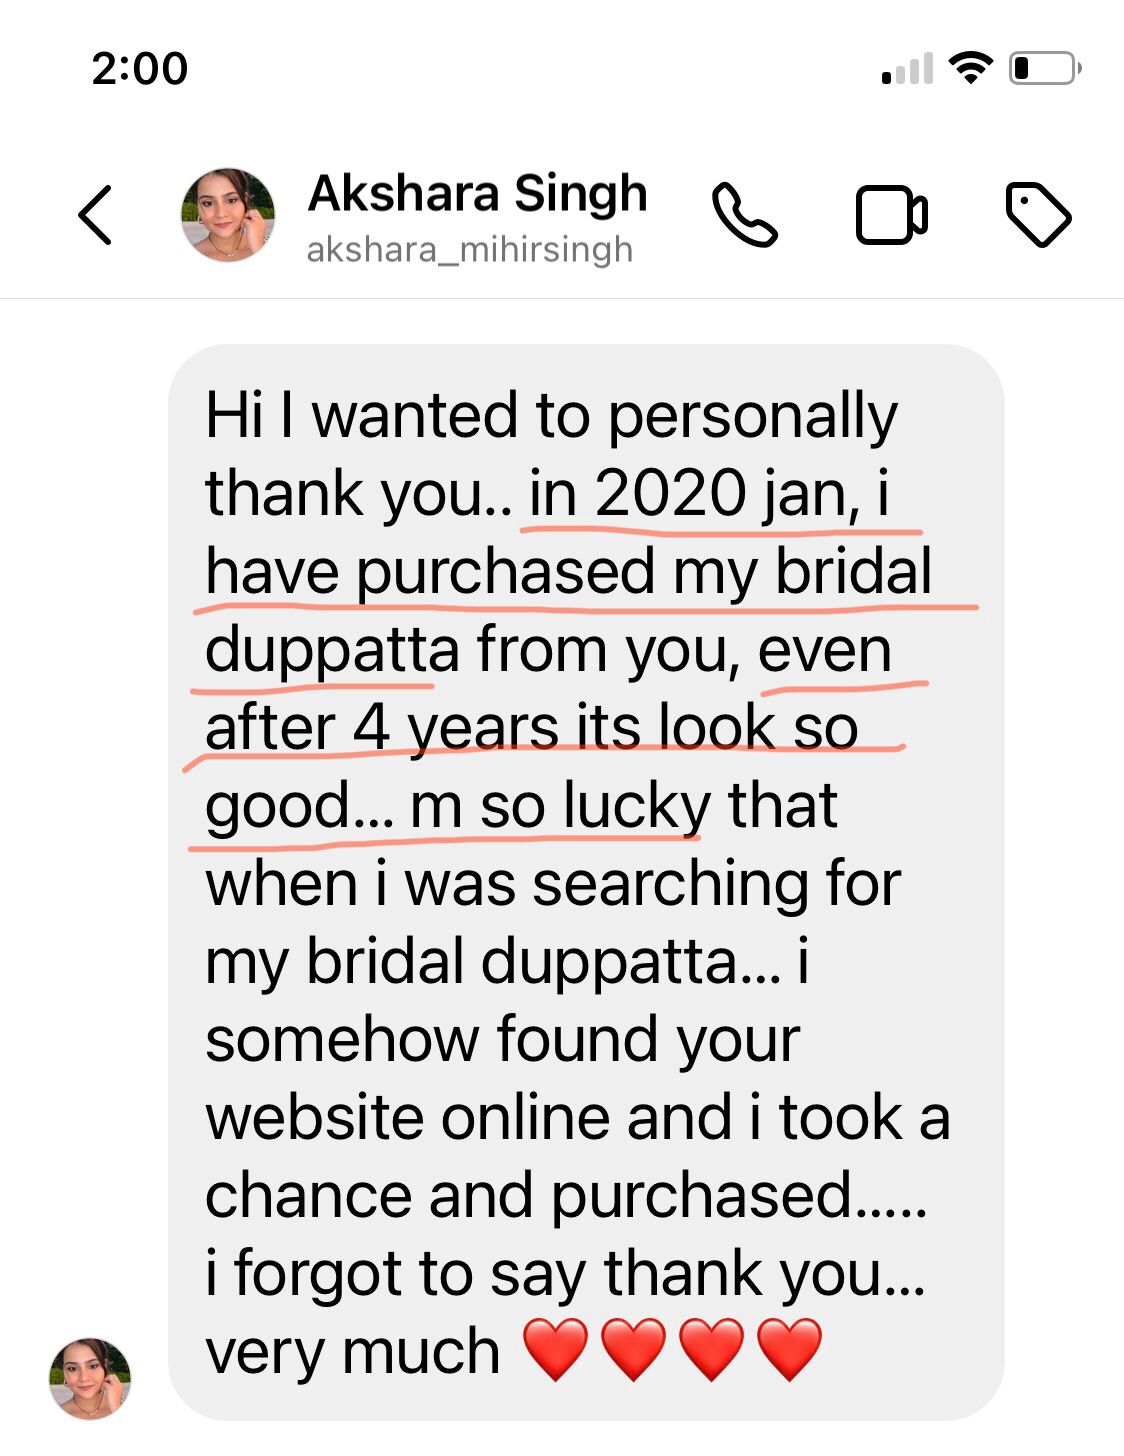Screen dimensions: 1124x1456
Task: Click the first red heart emoji
Action: [x=556, y=1350]
